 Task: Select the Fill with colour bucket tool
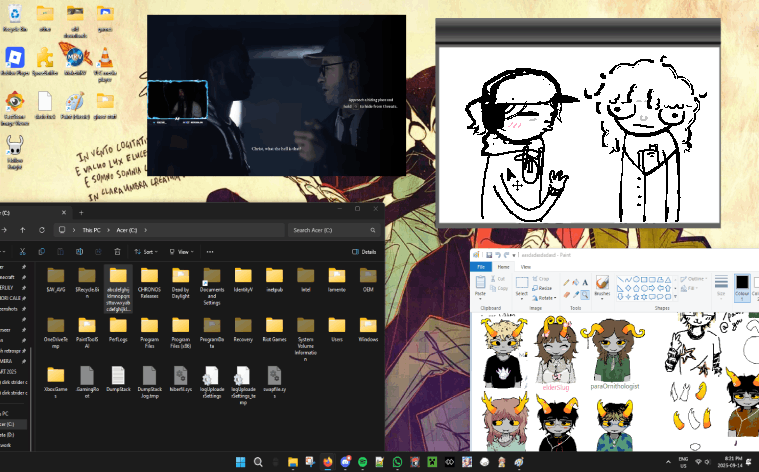[576, 282]
